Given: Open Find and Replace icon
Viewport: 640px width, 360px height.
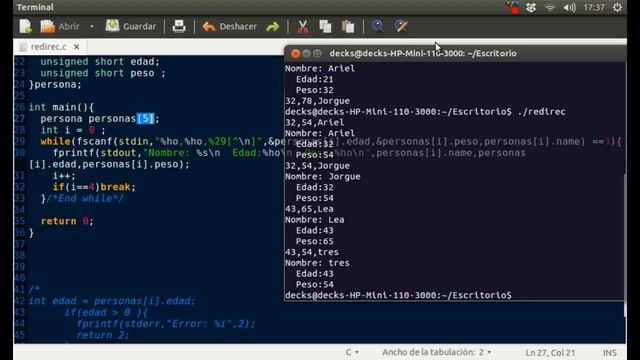Looking at the screenshot, I should click(401, 26).
